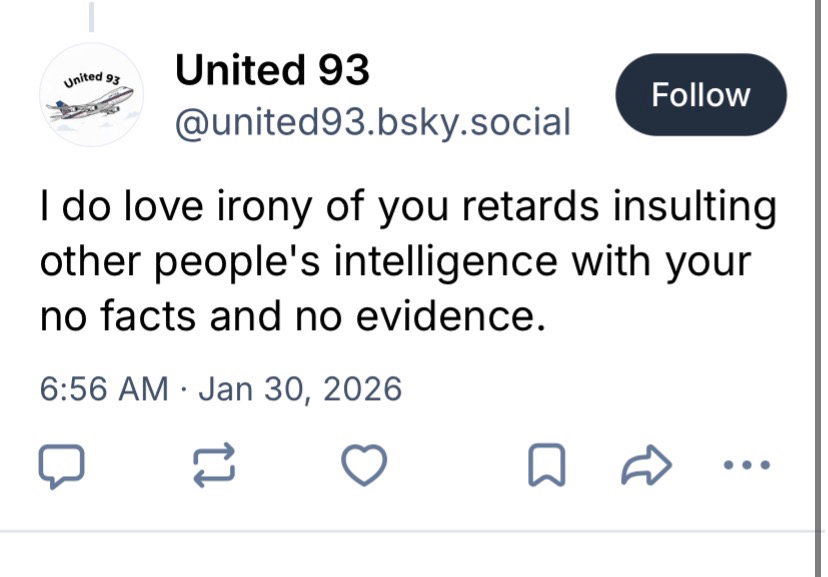Open the United 93 profile avatar
The height and width of the screenshot is (577, 828).
pyautogui.click(x=91, y=98)
